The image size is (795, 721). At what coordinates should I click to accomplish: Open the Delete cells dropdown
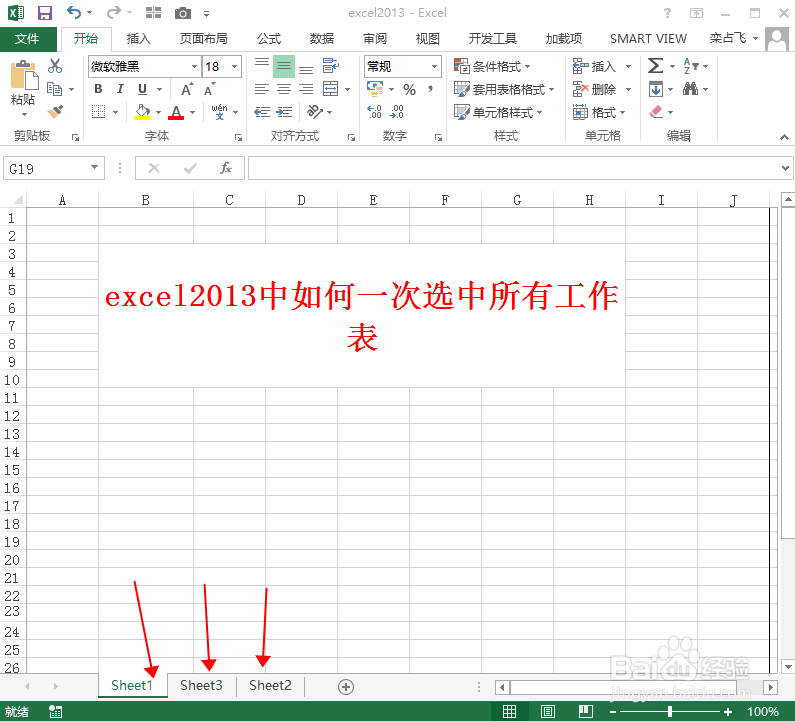[628, 89]
